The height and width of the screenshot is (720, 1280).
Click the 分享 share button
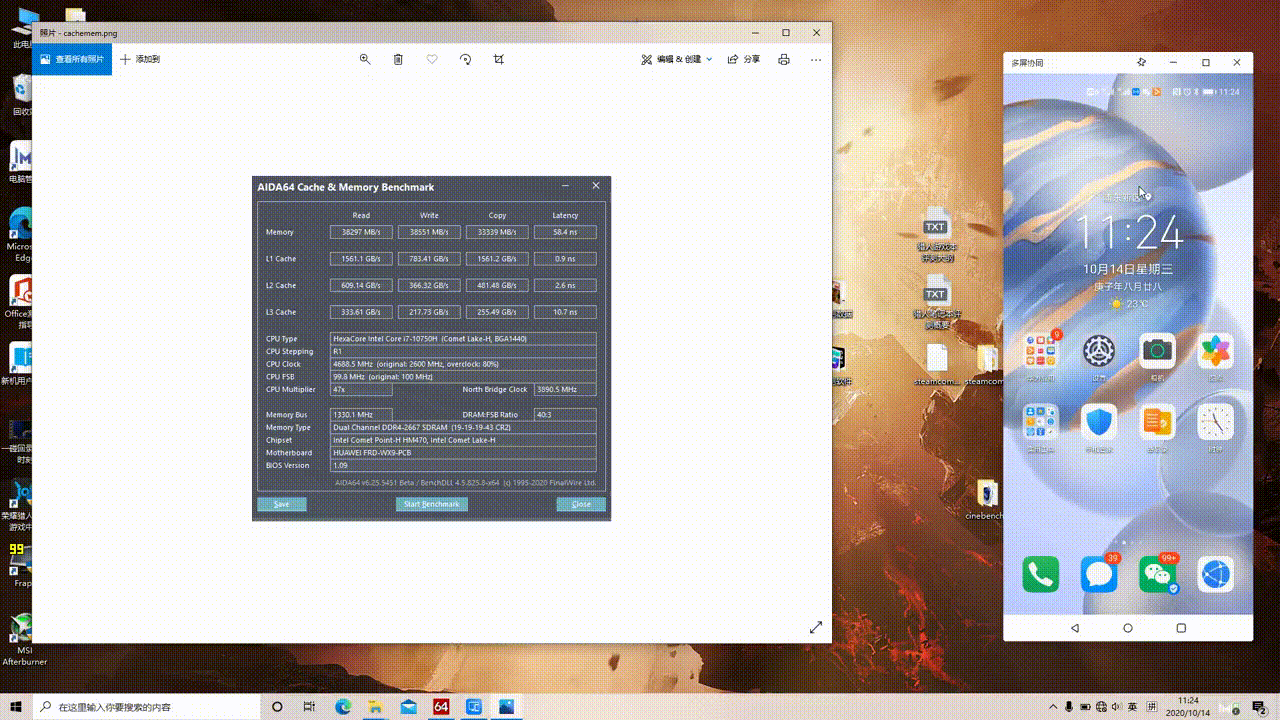743,60
